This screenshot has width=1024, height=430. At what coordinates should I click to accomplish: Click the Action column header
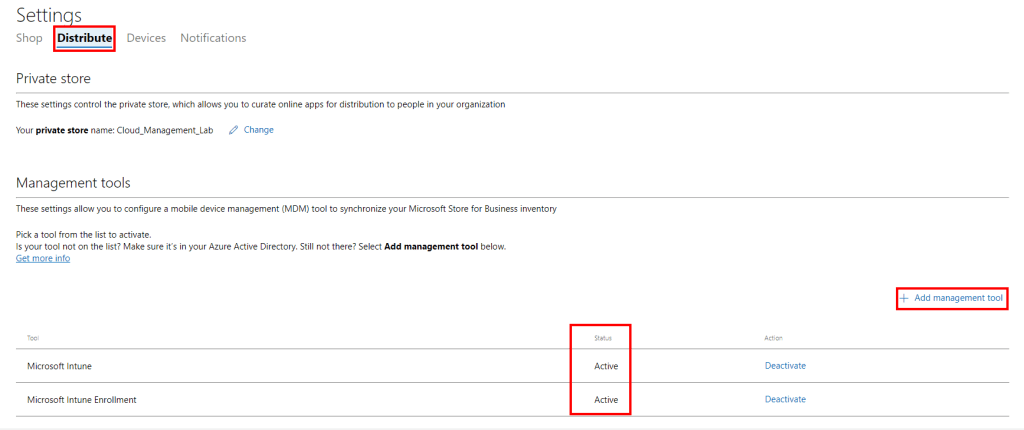click(x=773, y=338)
